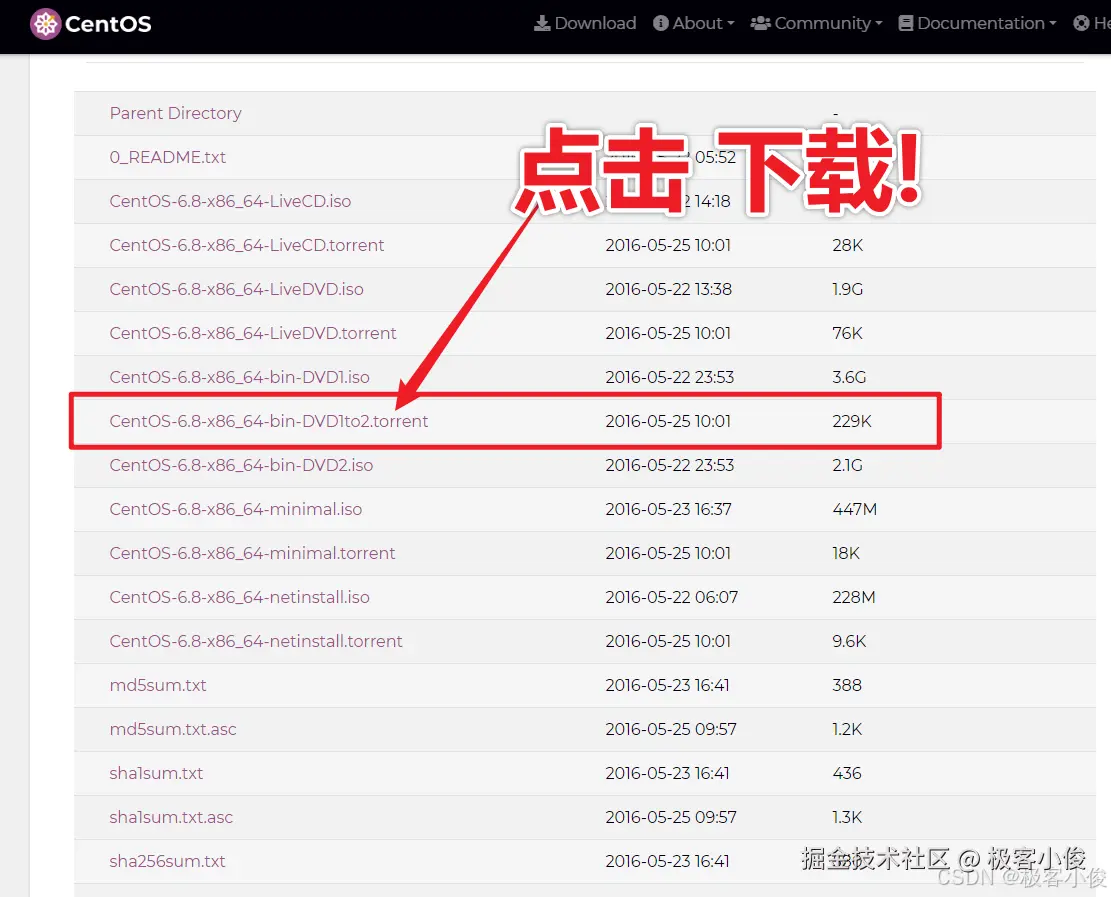Click the bin-DVD1to2.torrent link
1111x897 pixels.
(x=269, y=421)
